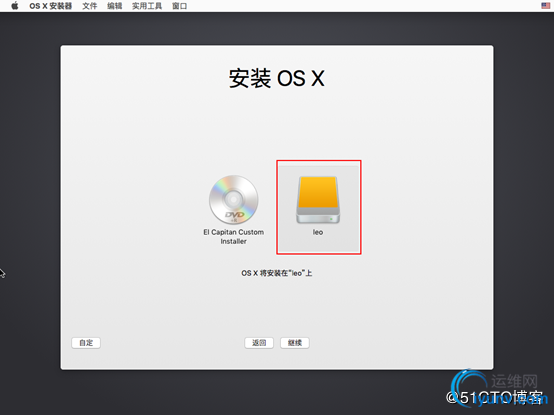Select the El Capitan Custom Installer DVD icon
554x415 pixels.
click(x=234, y=199)
